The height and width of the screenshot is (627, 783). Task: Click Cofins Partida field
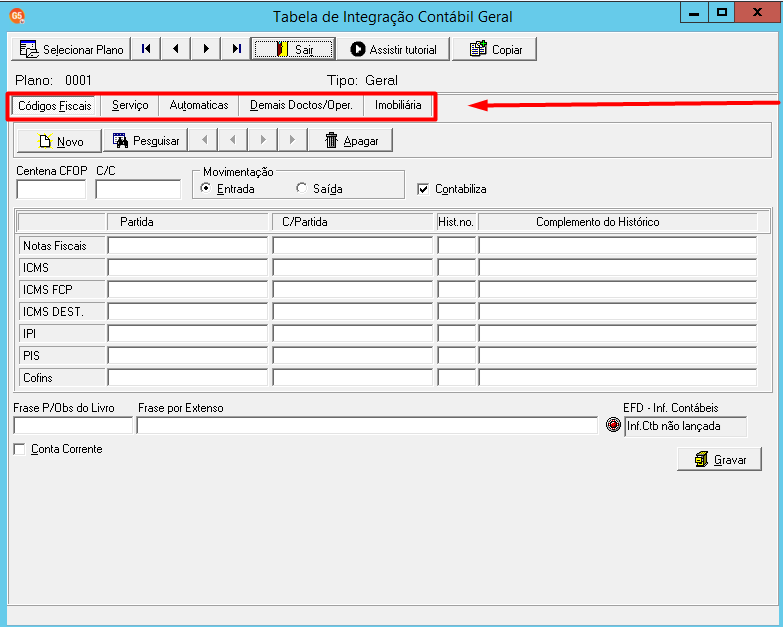(188, 377)
